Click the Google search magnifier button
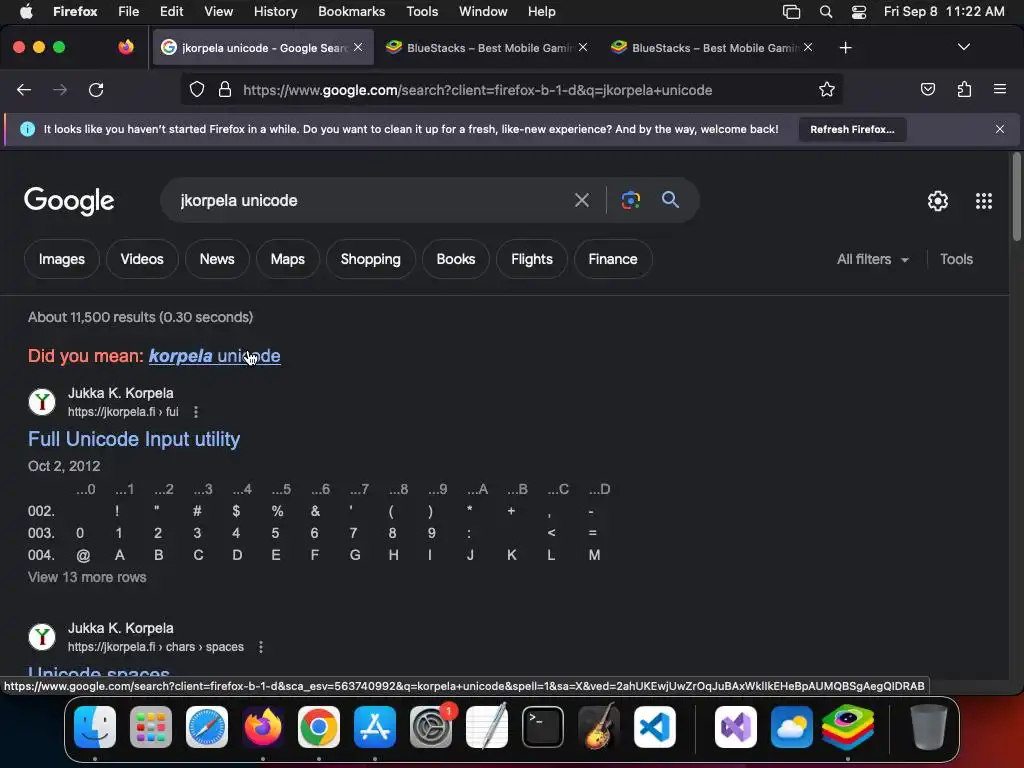The height and width of the screenshot is (768, 1024). coord(671,200)
